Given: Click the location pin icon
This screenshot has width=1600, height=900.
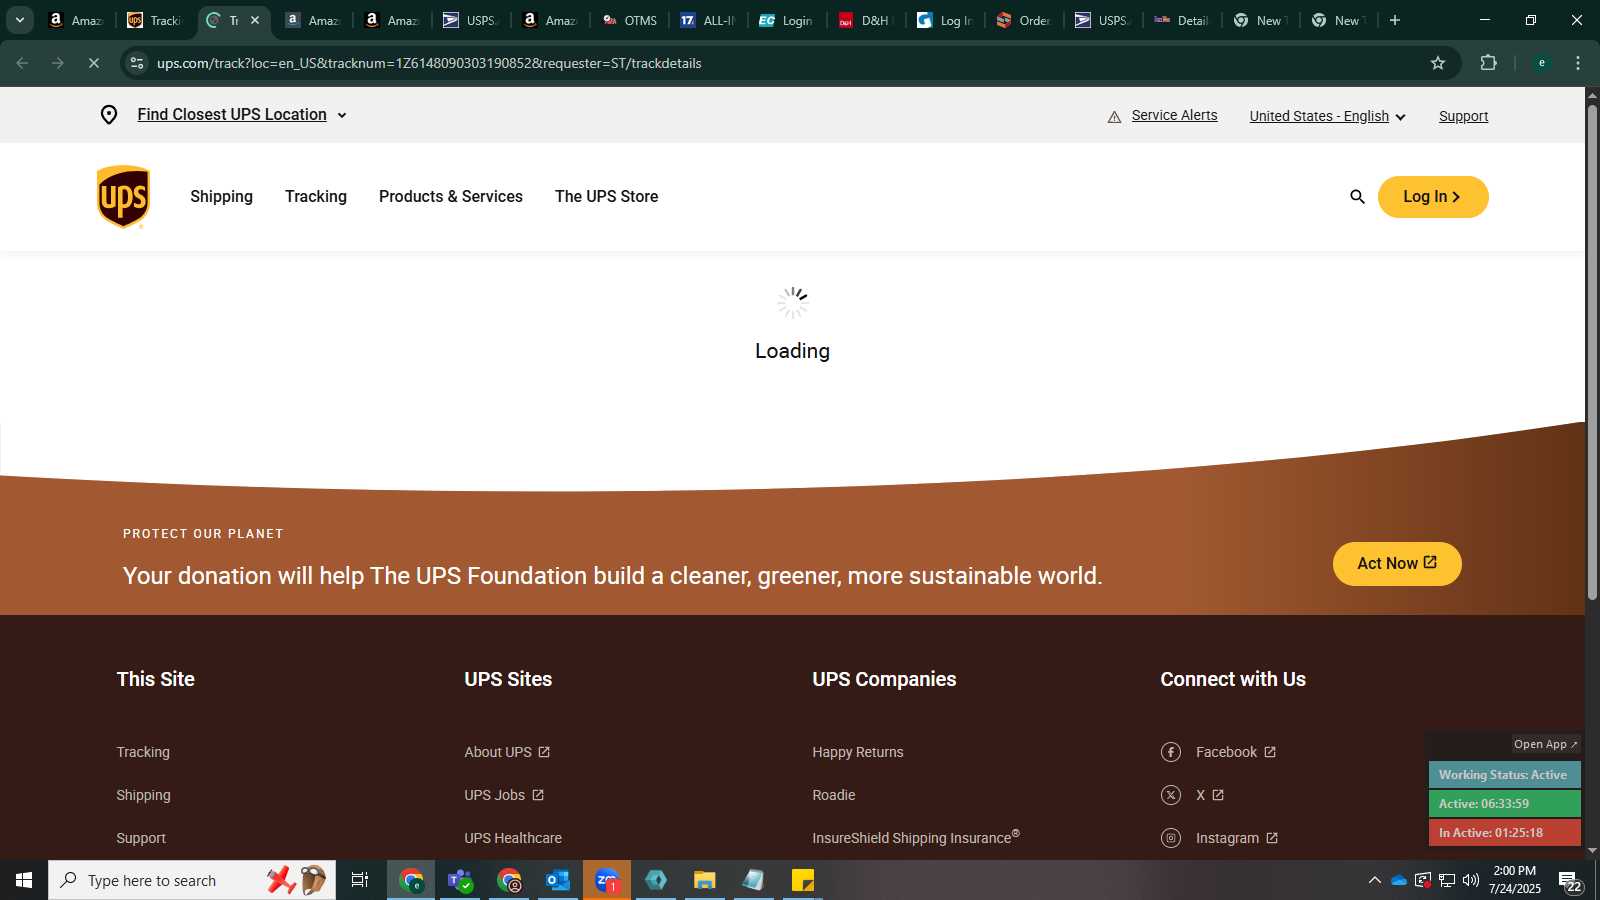Looking at the screenshot, I should (x=109, y=115).
